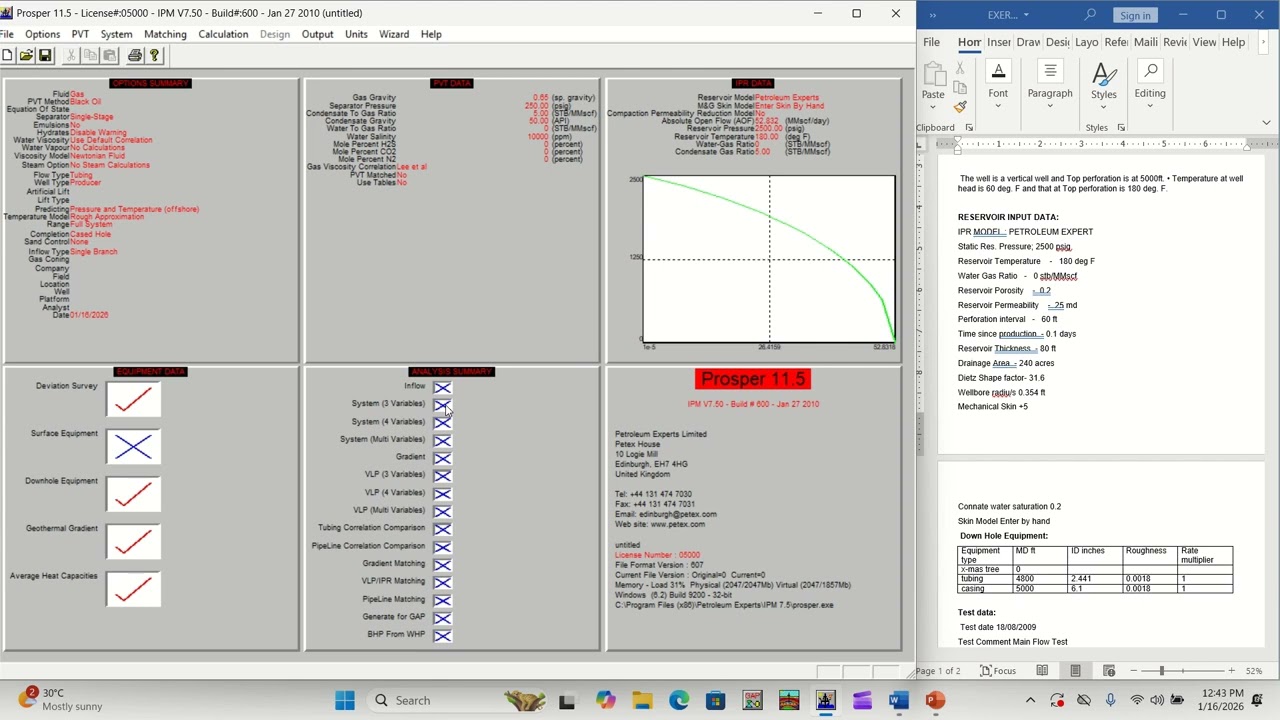
Task: Click the Paste icon in Word ribbon
Action: [933, 75]
